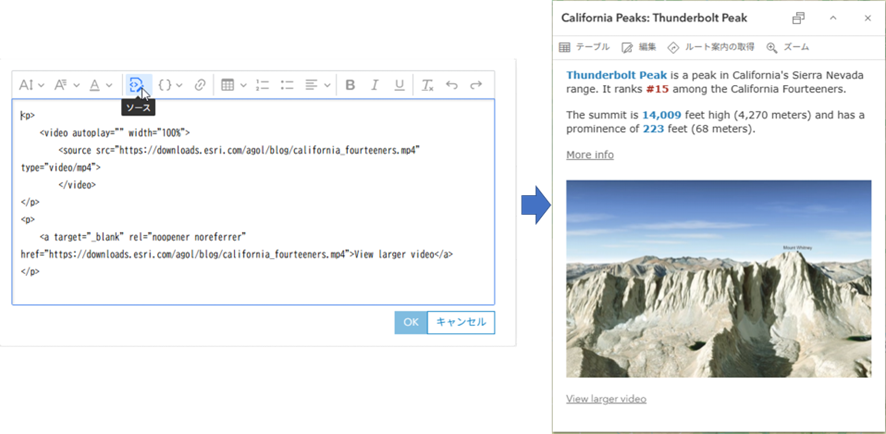Click the numbered list icon
The width and height of the screenshot is (886, 434).
click(262, 85)
